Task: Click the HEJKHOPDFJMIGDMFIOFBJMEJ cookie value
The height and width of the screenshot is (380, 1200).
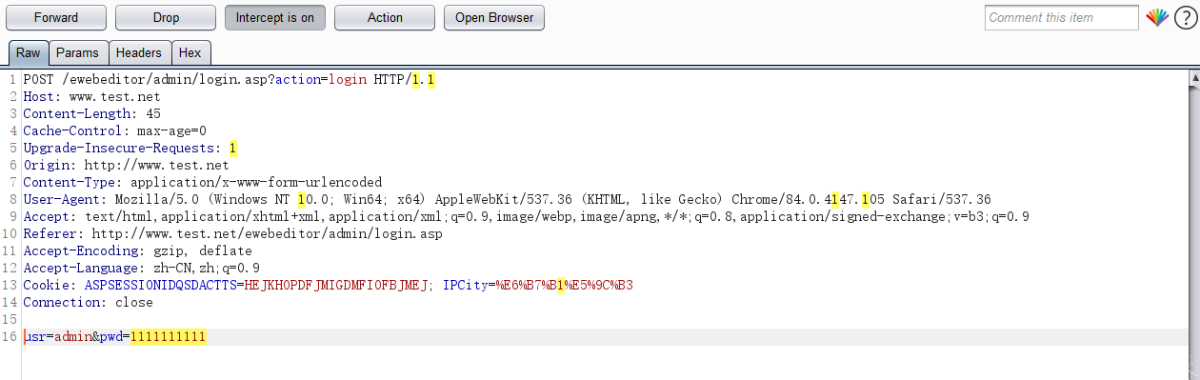Action: coord(336,285)
